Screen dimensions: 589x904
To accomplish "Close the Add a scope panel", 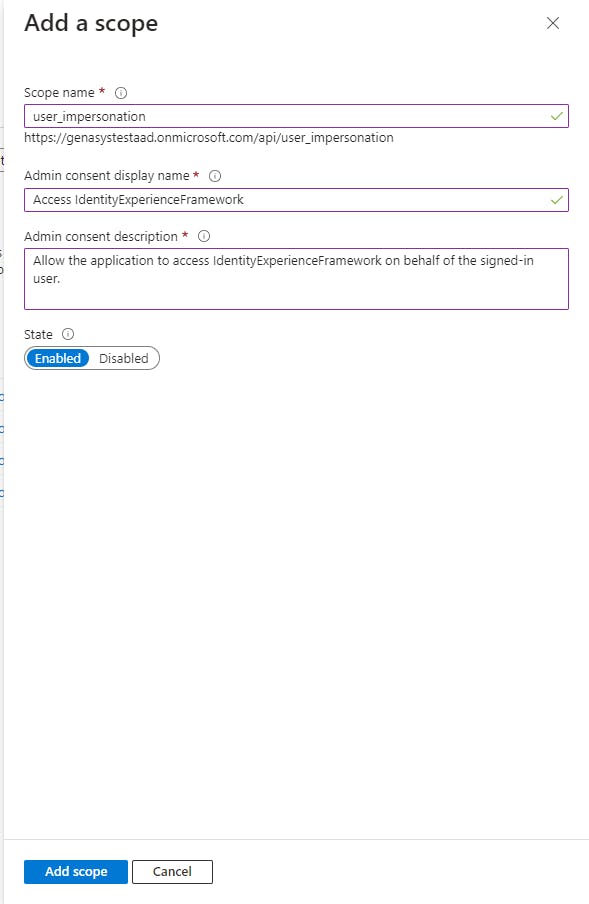I will (553, 23).
